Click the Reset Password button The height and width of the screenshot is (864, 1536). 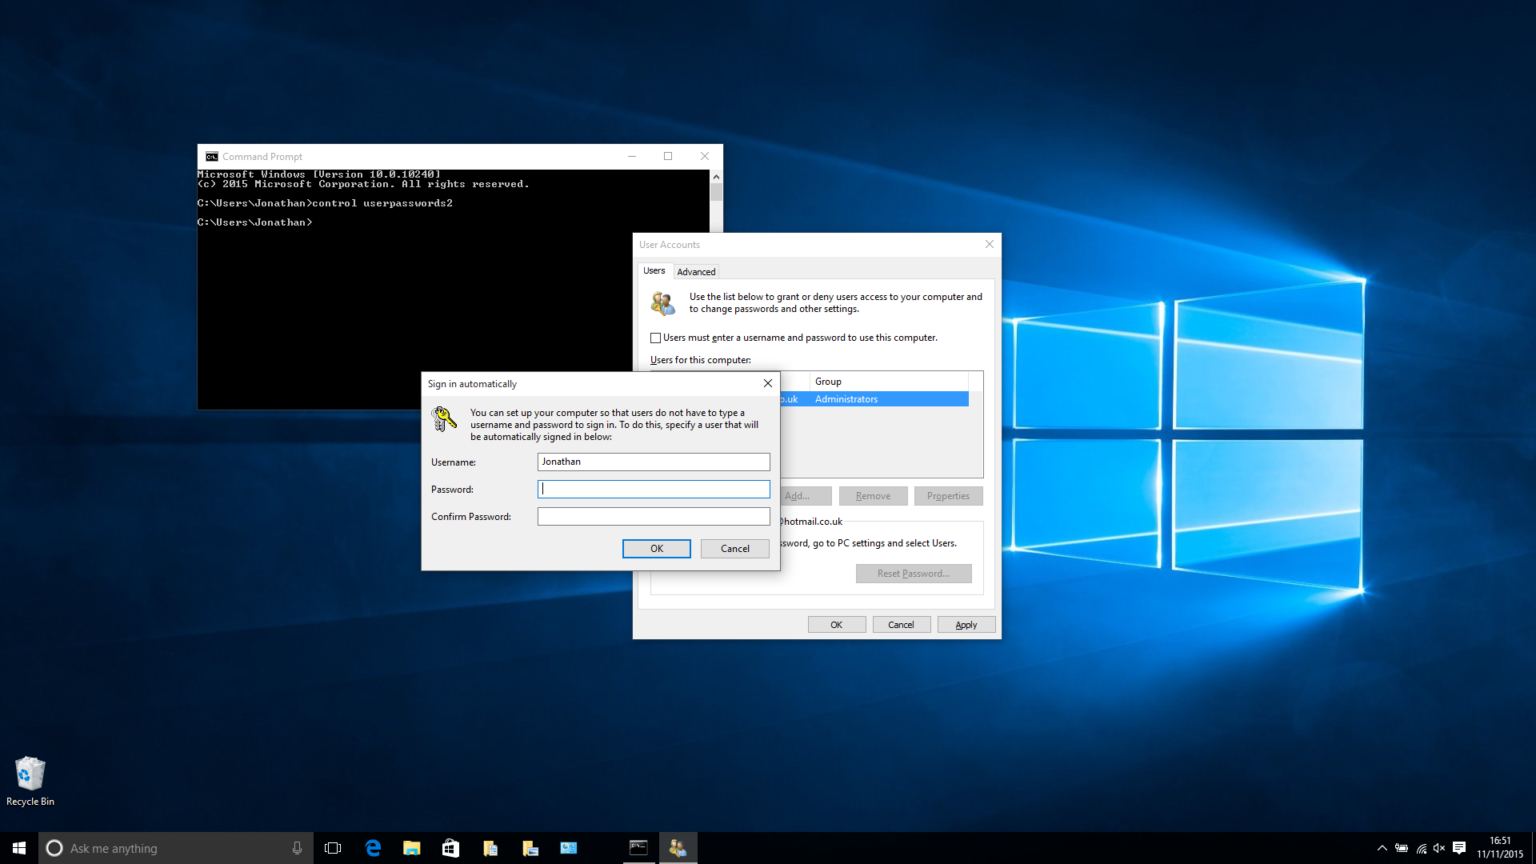pyautogui.click(x=913, y=573)
